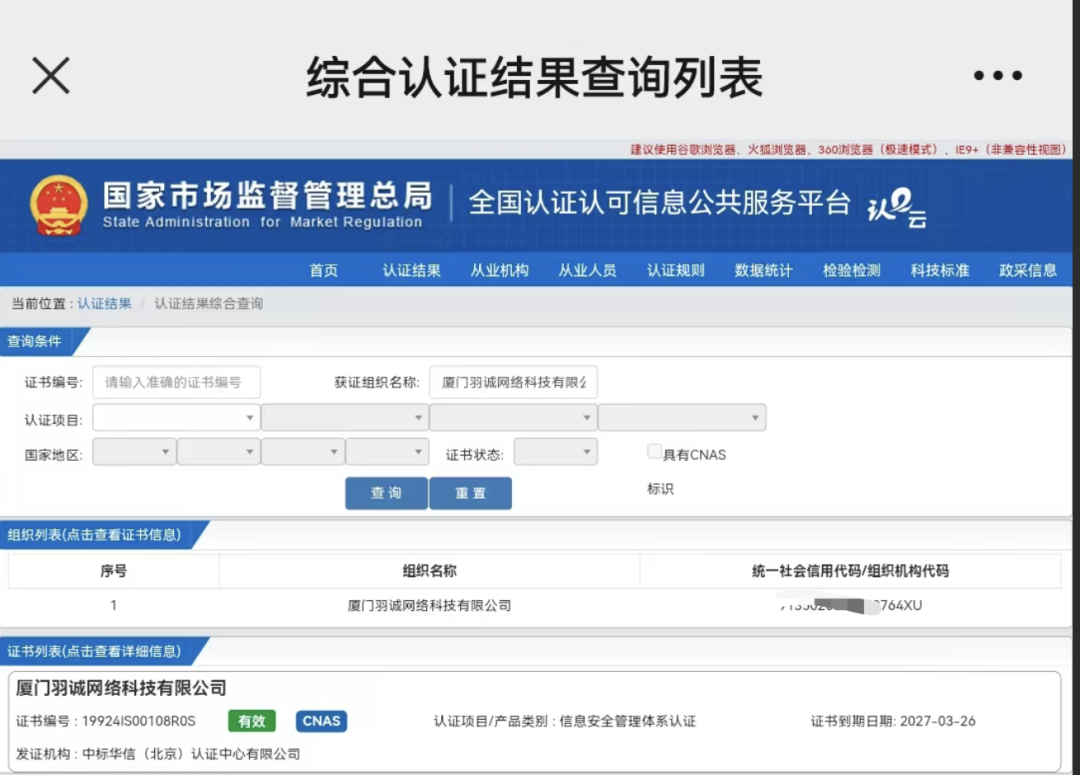
Task: Click the green 有效 status badge
Action: 251,720
